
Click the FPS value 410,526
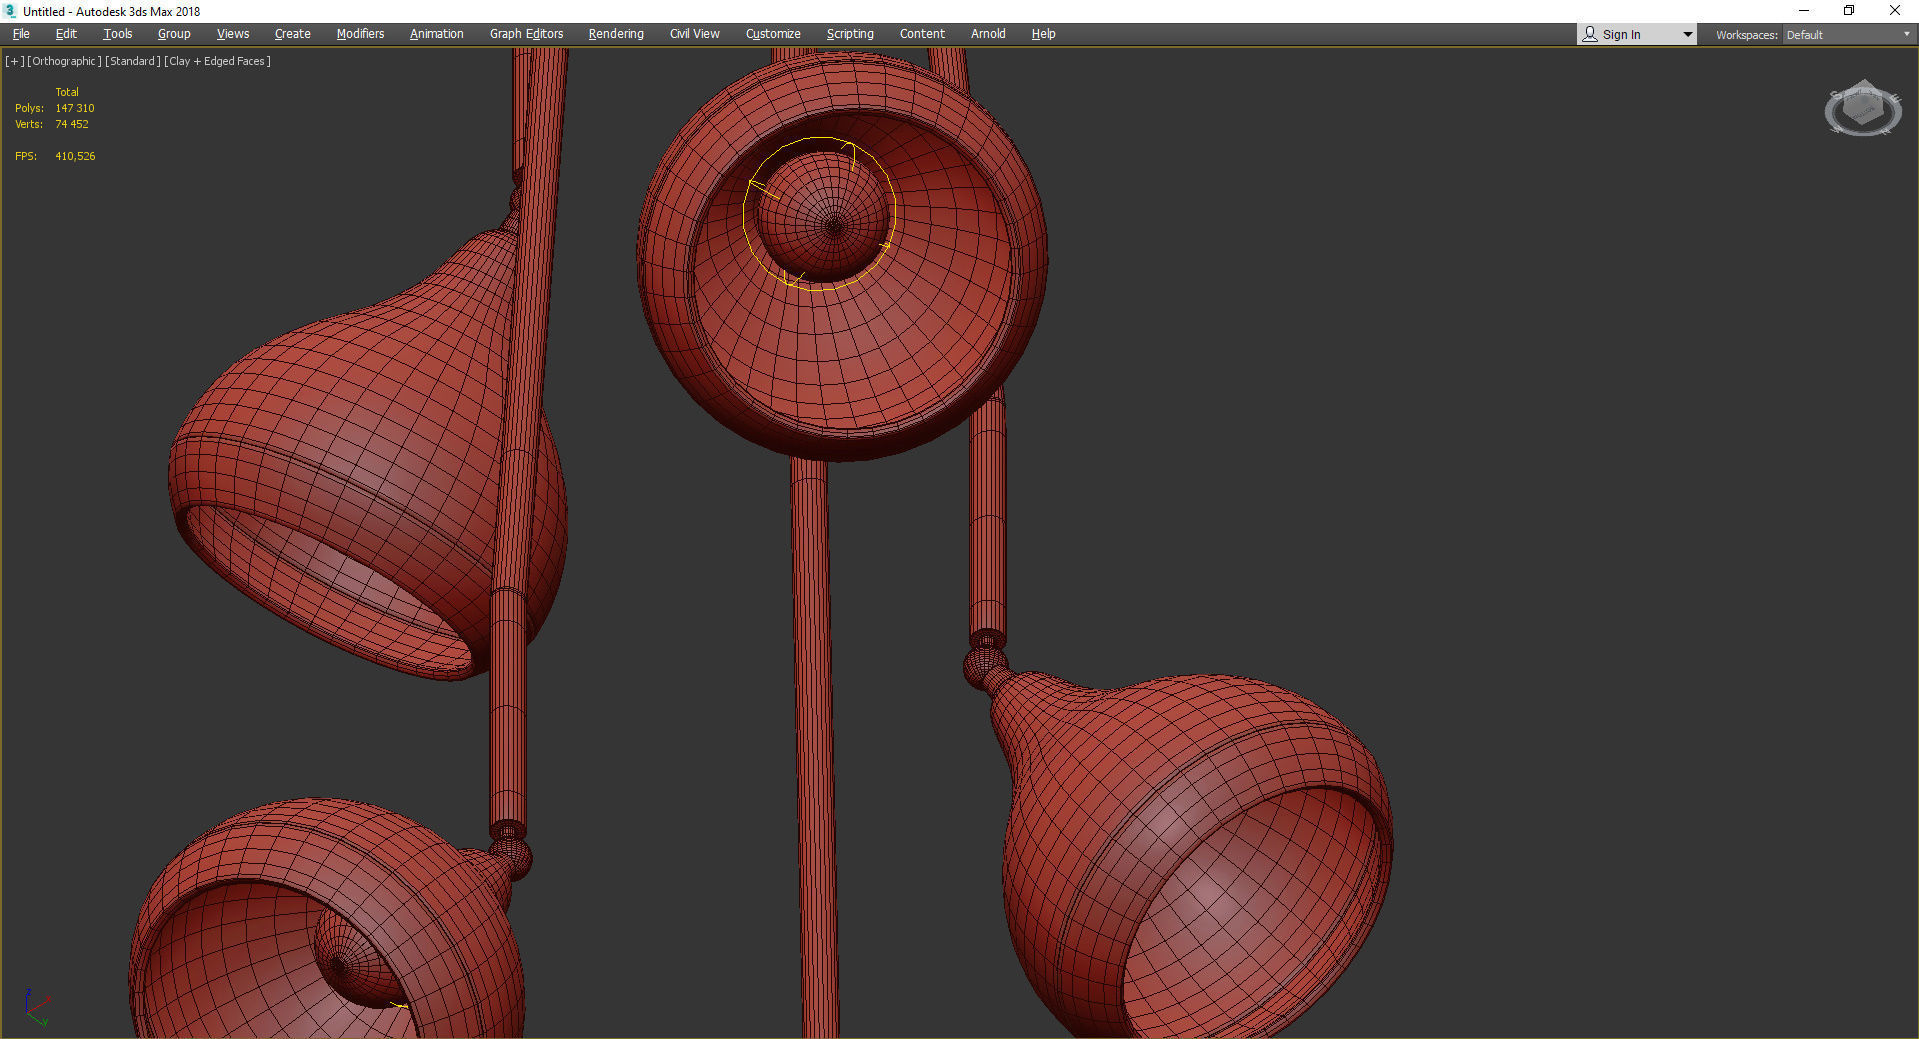[75, 156]
